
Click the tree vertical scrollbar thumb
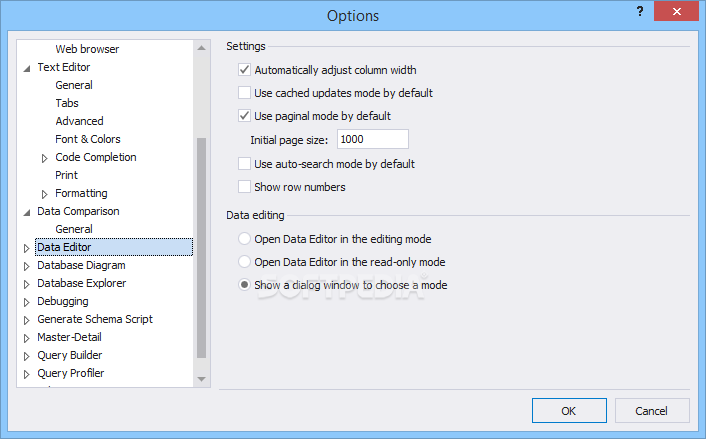(201, 248)
